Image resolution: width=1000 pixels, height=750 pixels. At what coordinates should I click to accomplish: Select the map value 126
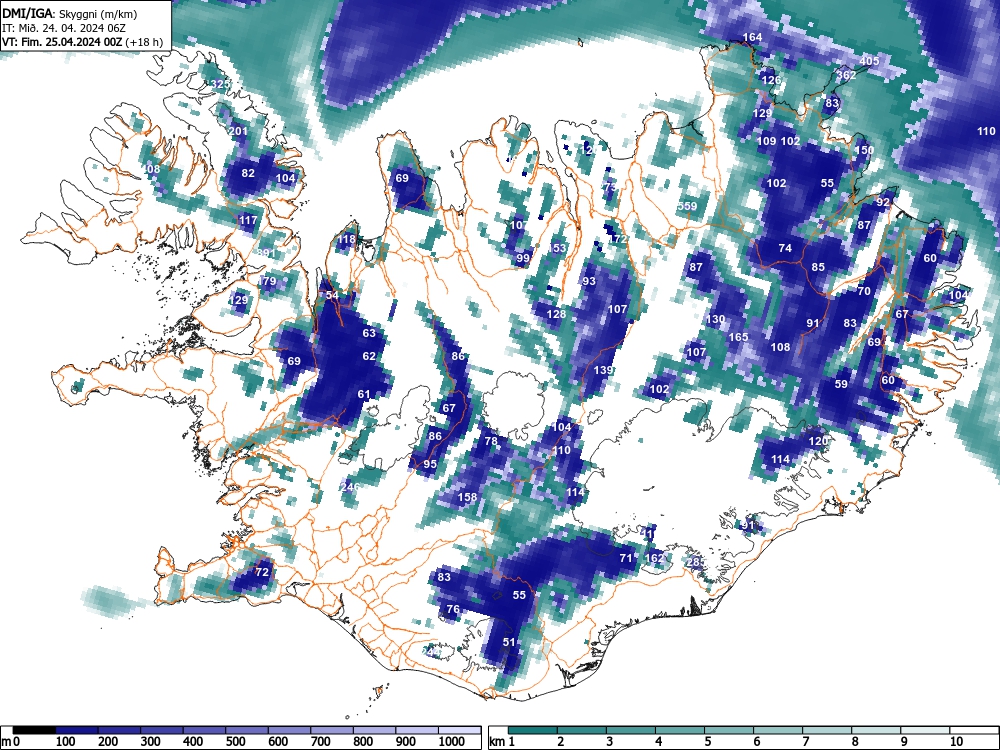(771, 80)
